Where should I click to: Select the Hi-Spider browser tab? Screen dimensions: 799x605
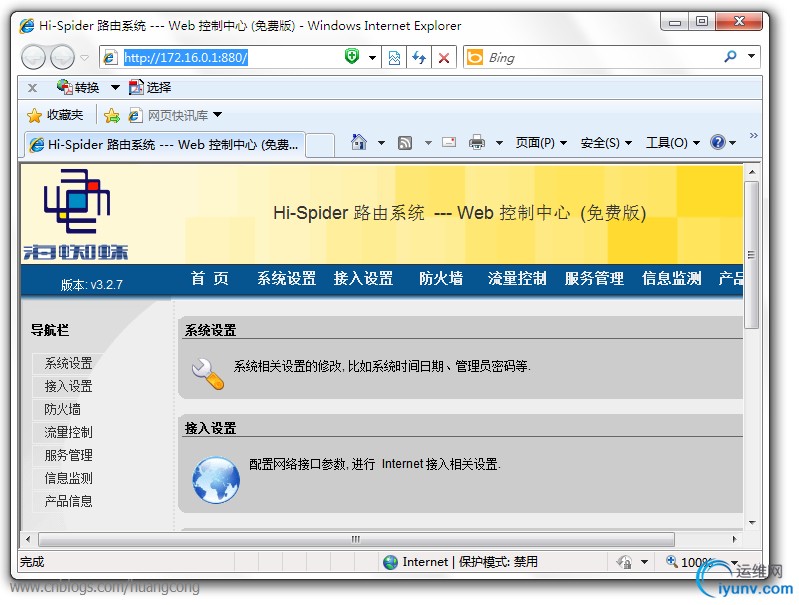[165, 145]
